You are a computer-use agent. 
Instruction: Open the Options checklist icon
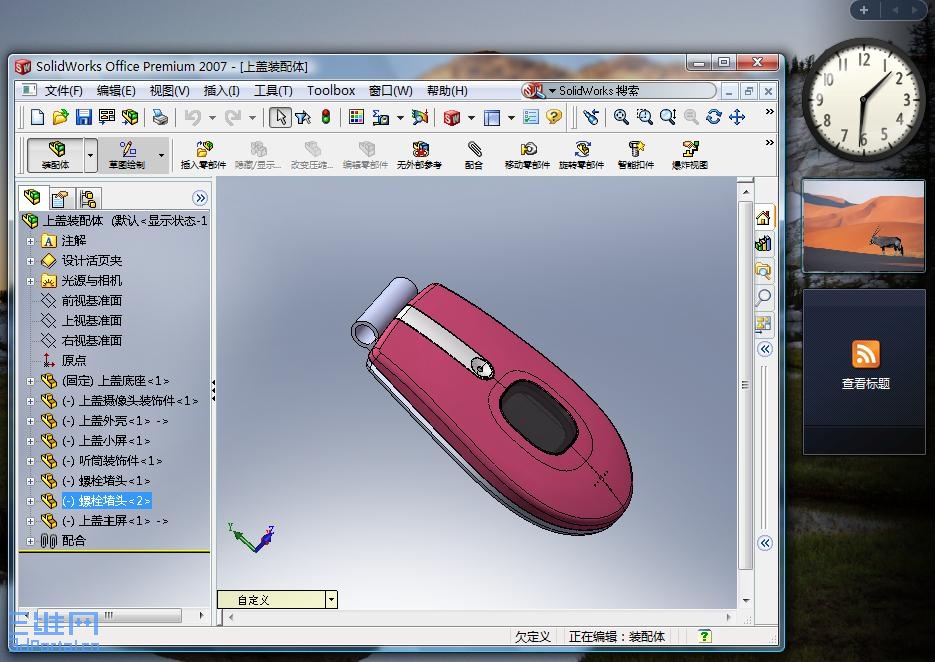(x=531, y=117)
